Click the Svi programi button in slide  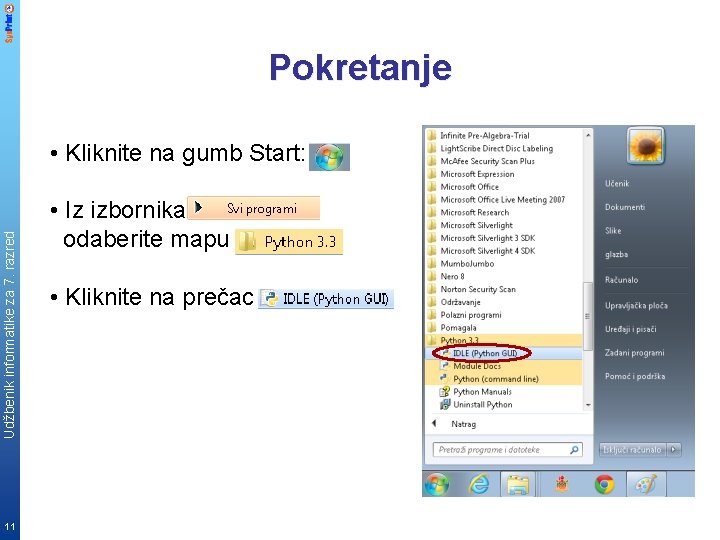pos(253,208)
